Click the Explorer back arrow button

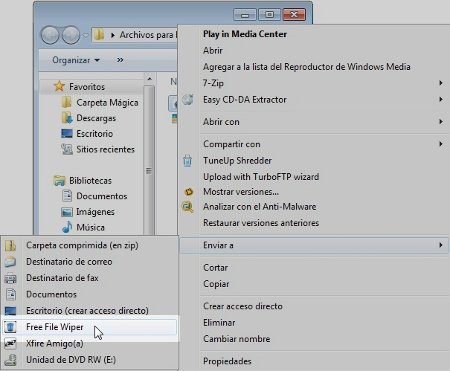click(50, 35)
